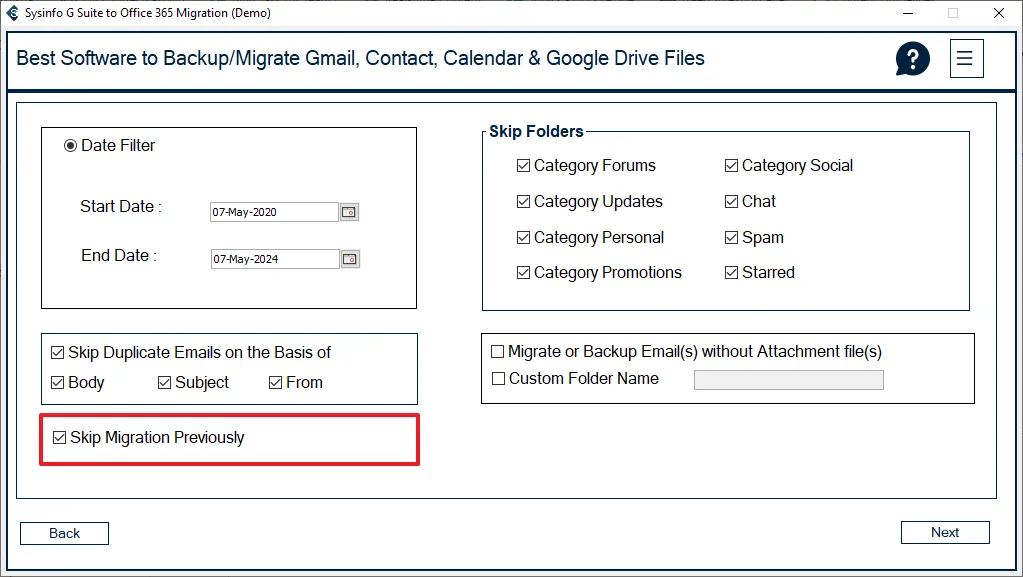The image size is (1023, 577).
Task: Toggle the Spam skip folder checkbox
Action: click(731, 238)
